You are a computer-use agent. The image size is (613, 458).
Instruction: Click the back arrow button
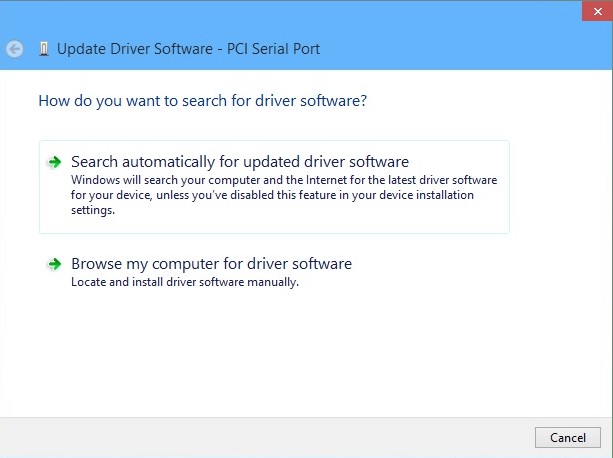pyautogui.click(x=14, y=48)
